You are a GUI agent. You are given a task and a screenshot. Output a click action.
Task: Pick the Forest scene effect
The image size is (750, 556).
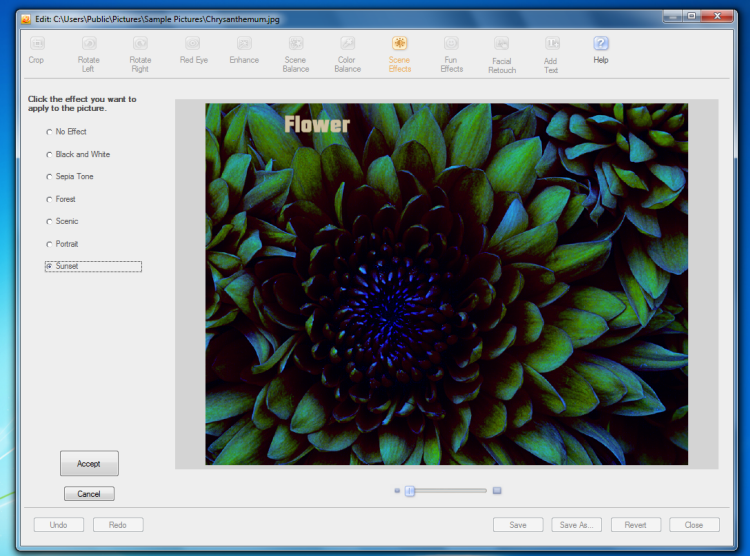point(49,199)
